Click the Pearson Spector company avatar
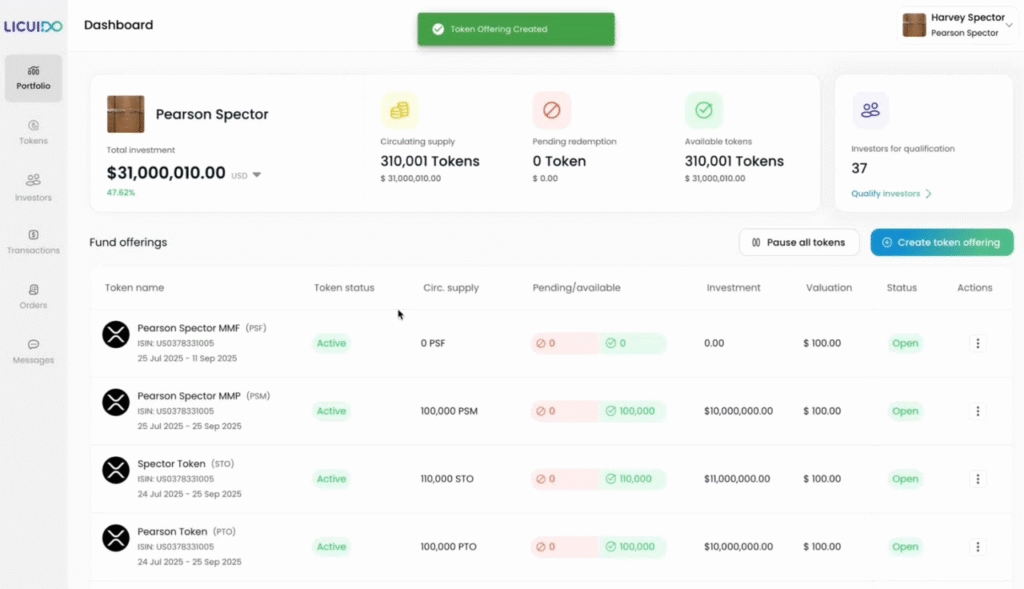 click(125, 114)
